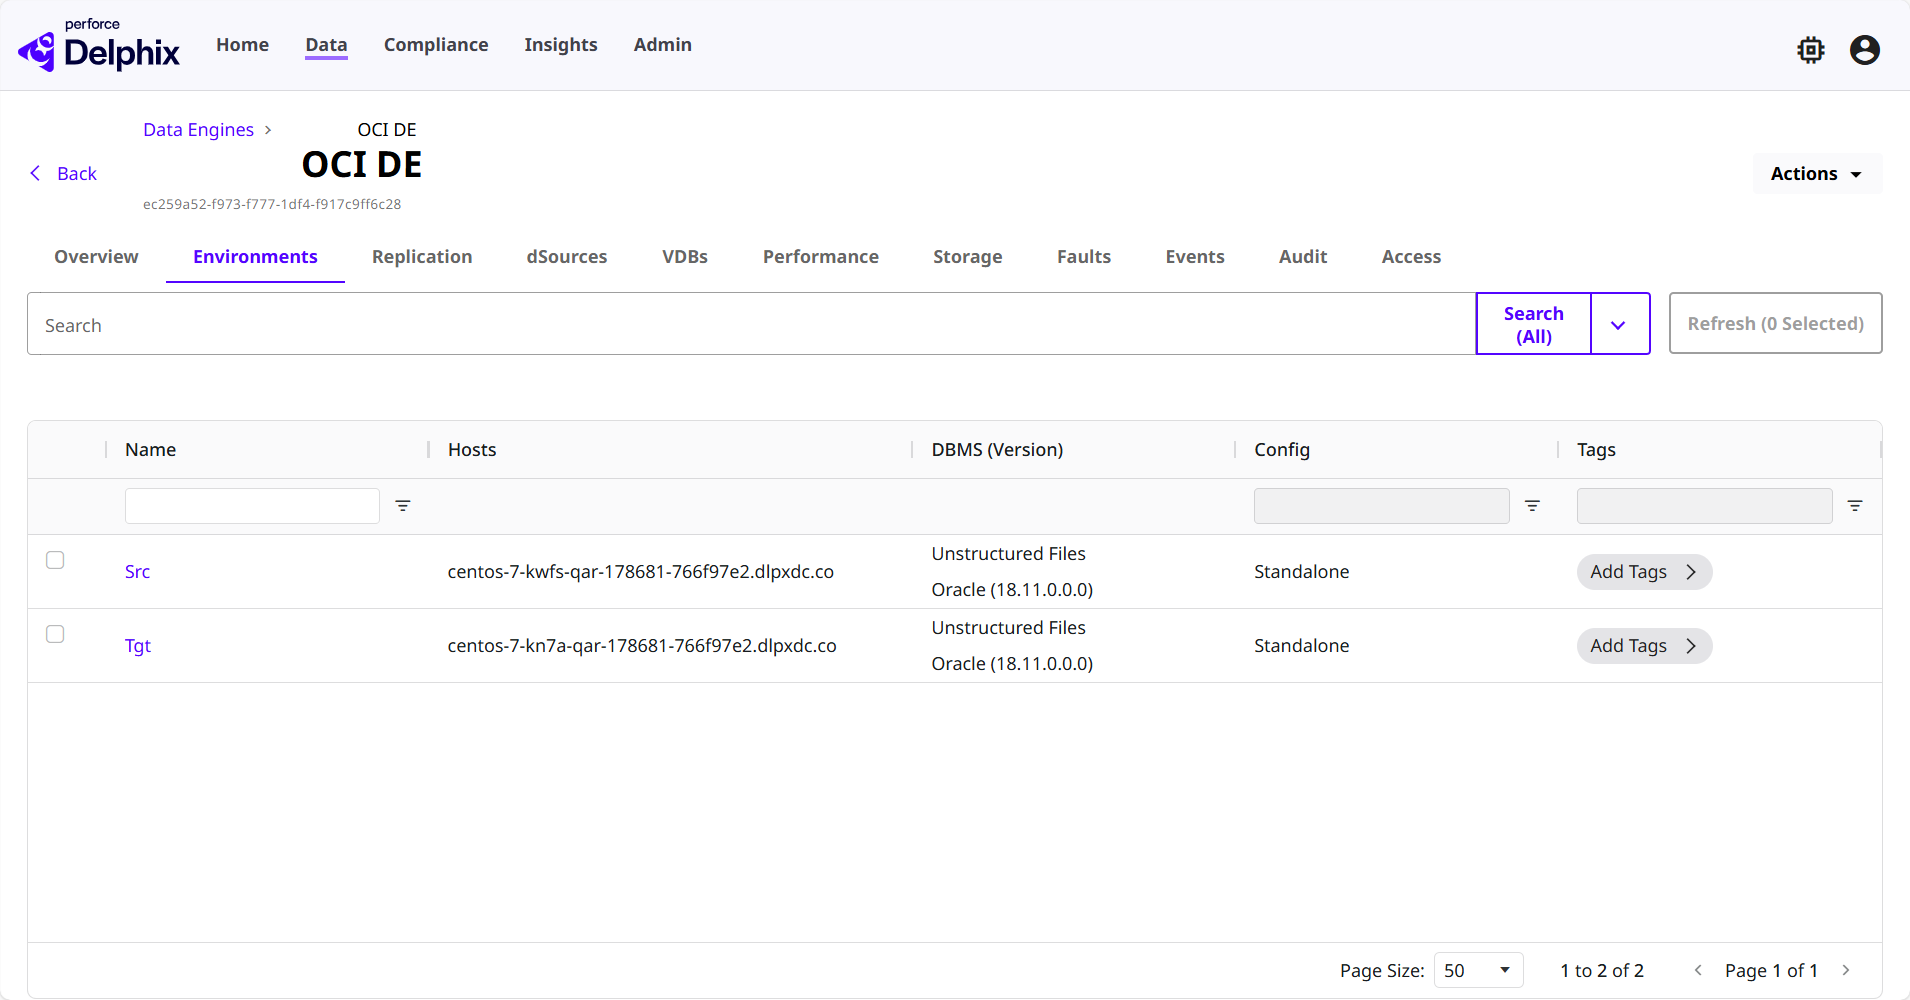Screen dimensions: 1910x1000
Task: Go to next page arrow
Action: point(1846,970)
